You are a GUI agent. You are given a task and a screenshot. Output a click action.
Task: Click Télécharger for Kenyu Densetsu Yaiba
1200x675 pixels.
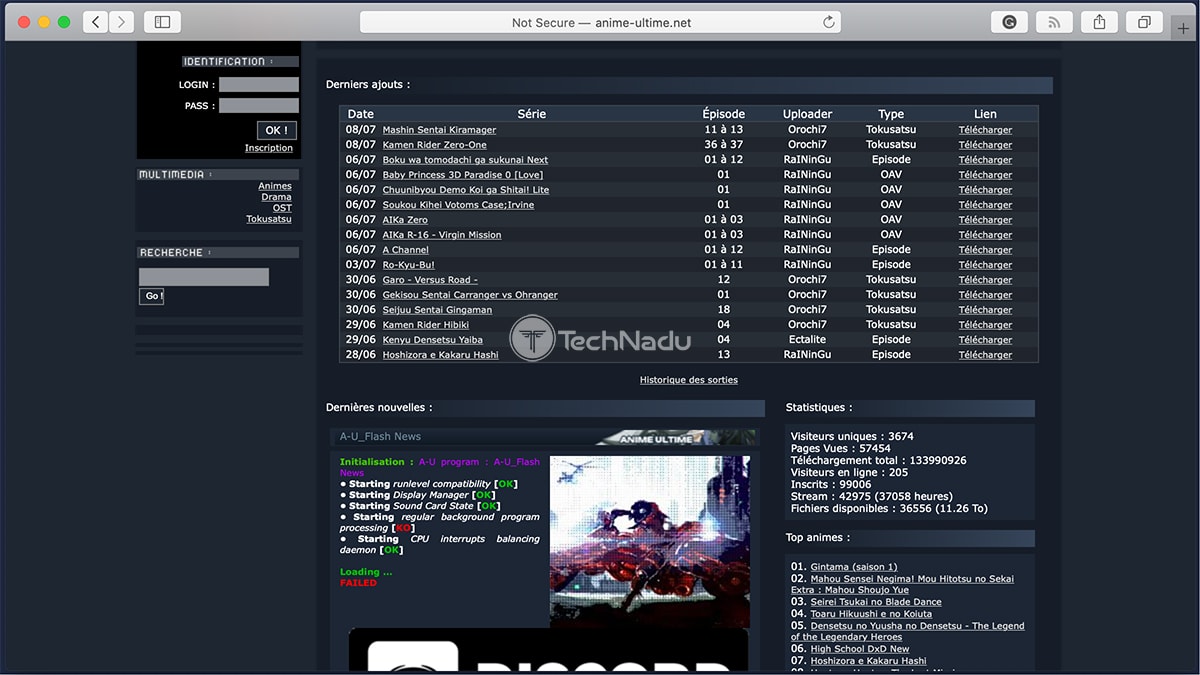coord(985,340)
